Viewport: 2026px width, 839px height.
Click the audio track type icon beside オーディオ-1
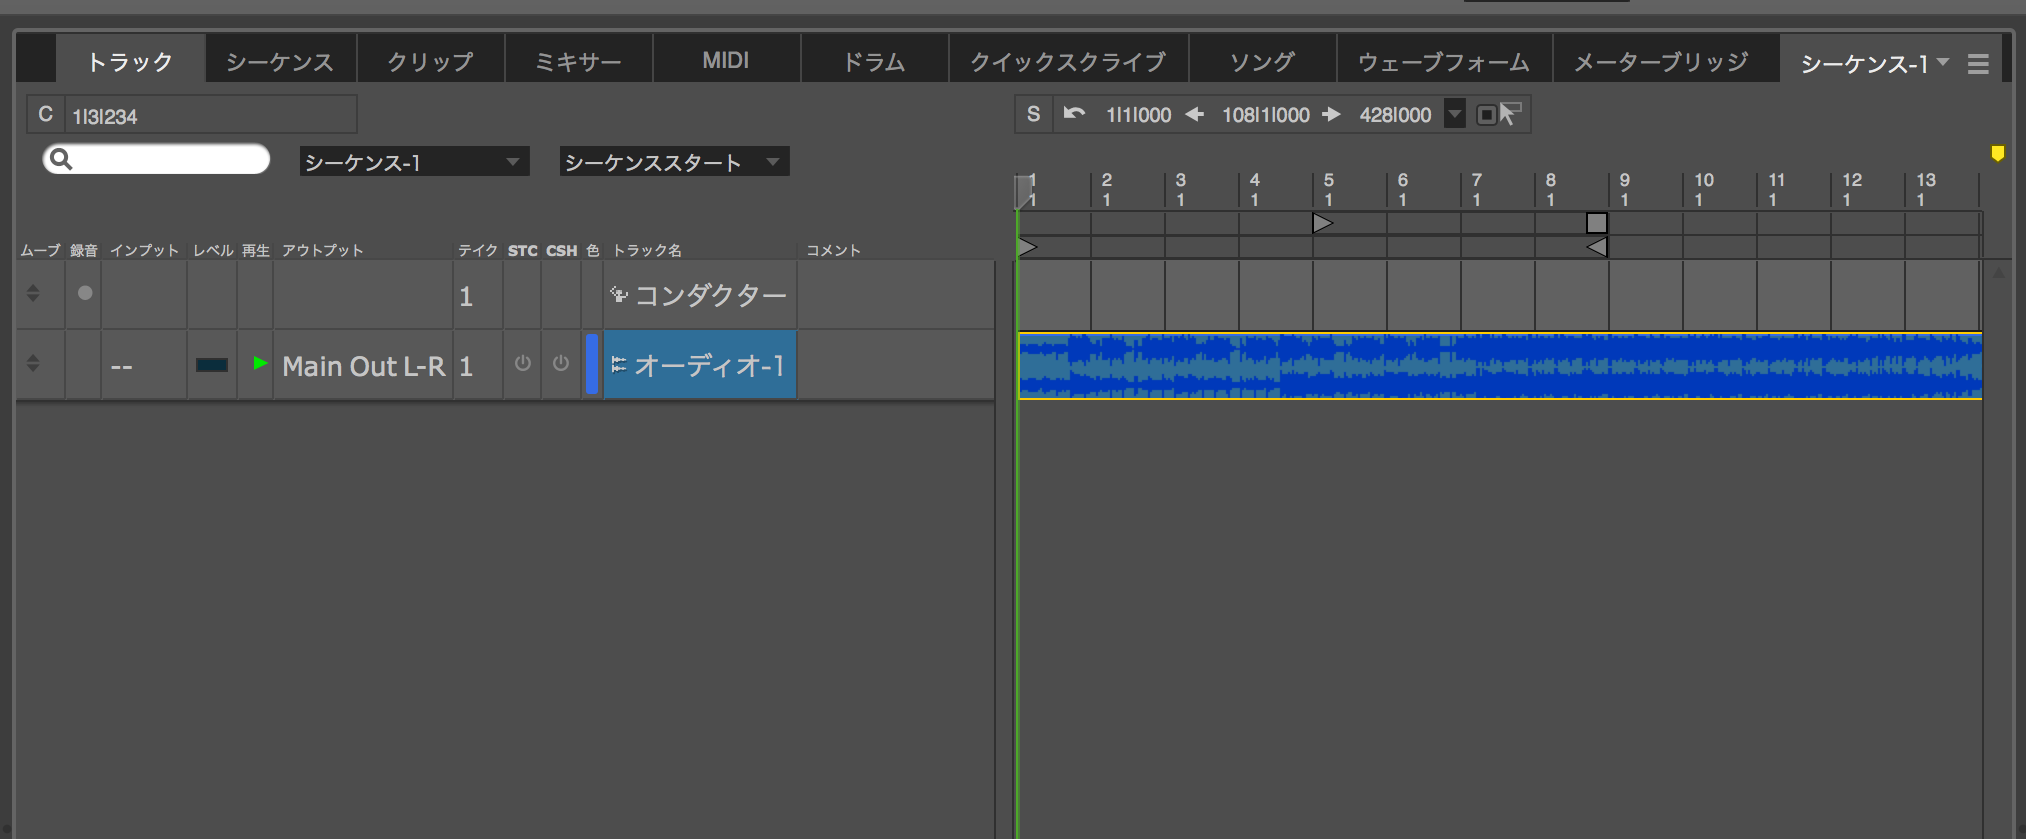click(x=618, y=365)
